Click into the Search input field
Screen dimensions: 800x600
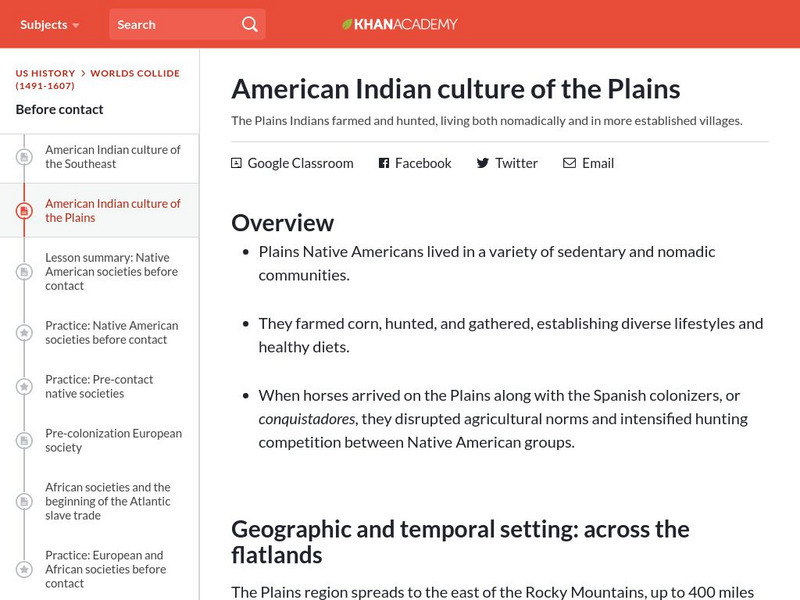click(170, 24)
